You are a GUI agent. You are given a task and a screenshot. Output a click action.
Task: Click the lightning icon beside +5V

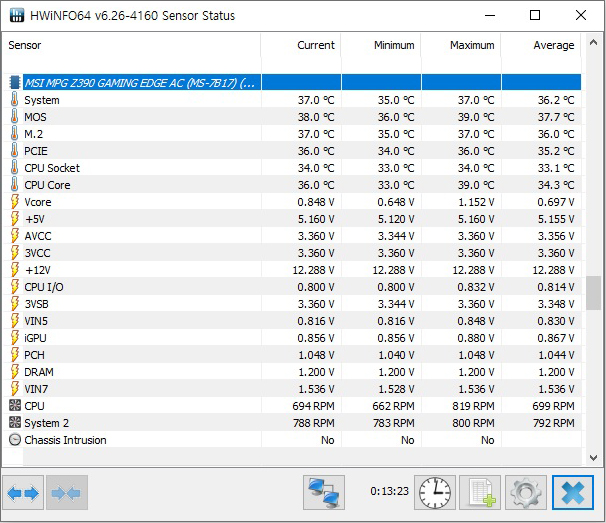coord(14,219)
